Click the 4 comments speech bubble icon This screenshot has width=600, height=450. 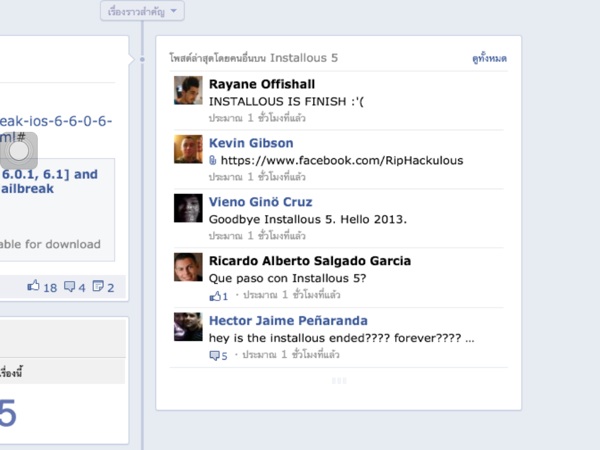click(69, 286)
